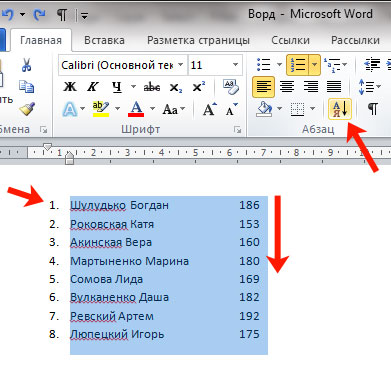
Task: Open the Шрифт dialog launcher
Action: 237,129
